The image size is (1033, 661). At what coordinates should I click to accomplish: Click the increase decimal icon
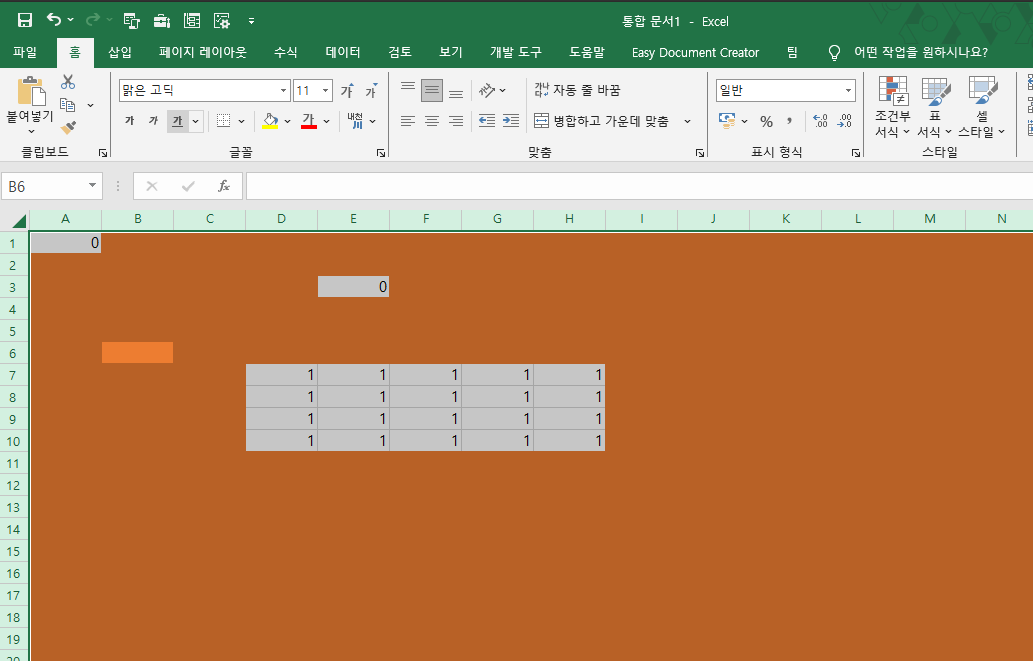820,121
